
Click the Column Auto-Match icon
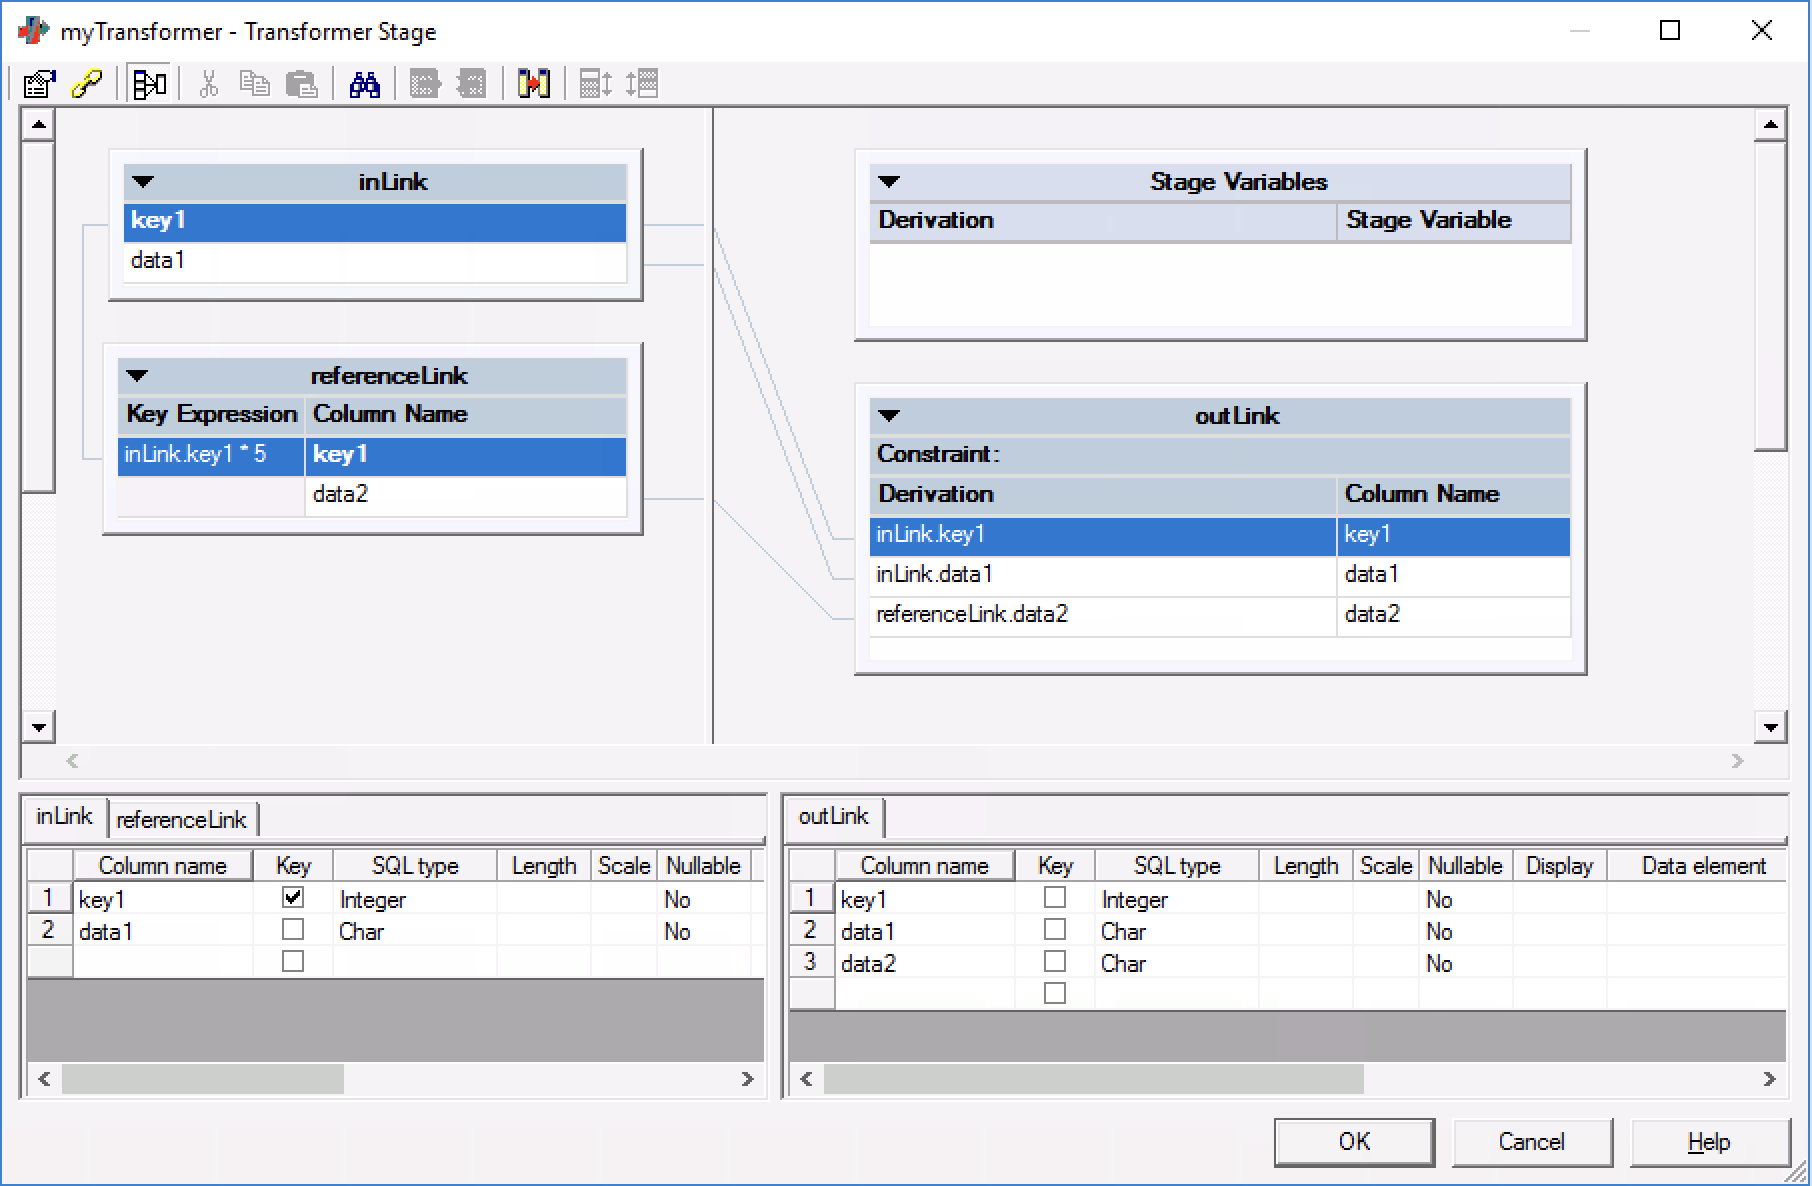(x=534, y=84)
